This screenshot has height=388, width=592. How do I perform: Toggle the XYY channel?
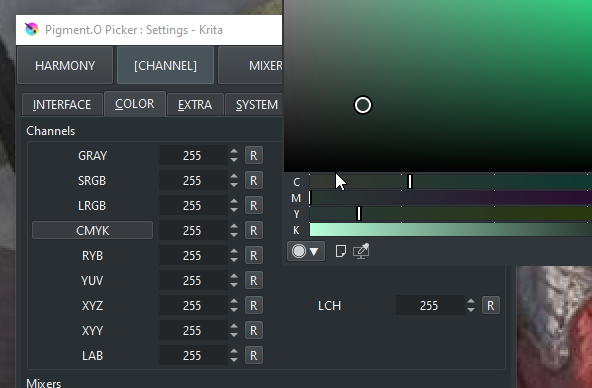pos(92,331)
